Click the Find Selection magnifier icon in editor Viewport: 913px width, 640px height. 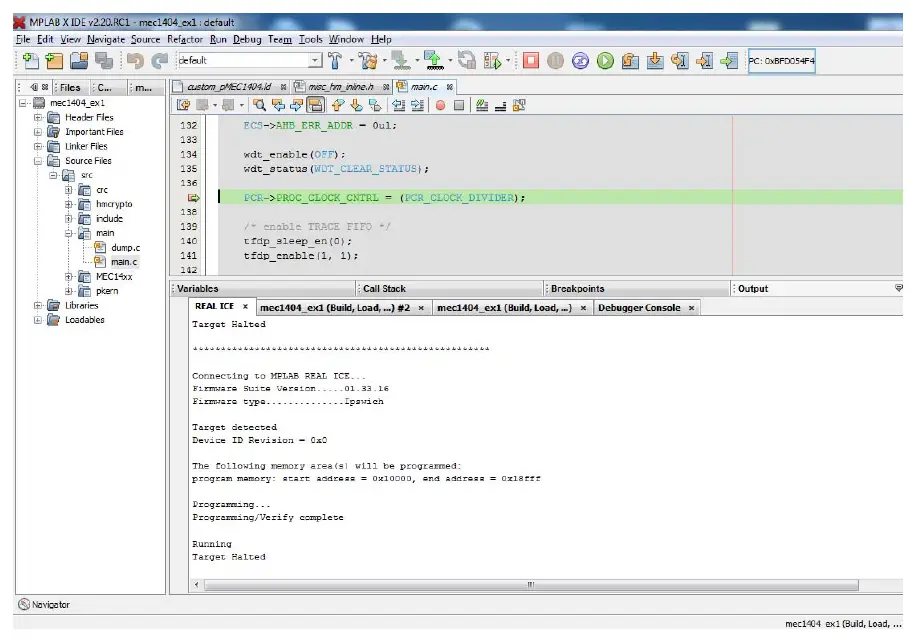coord(259,105)
